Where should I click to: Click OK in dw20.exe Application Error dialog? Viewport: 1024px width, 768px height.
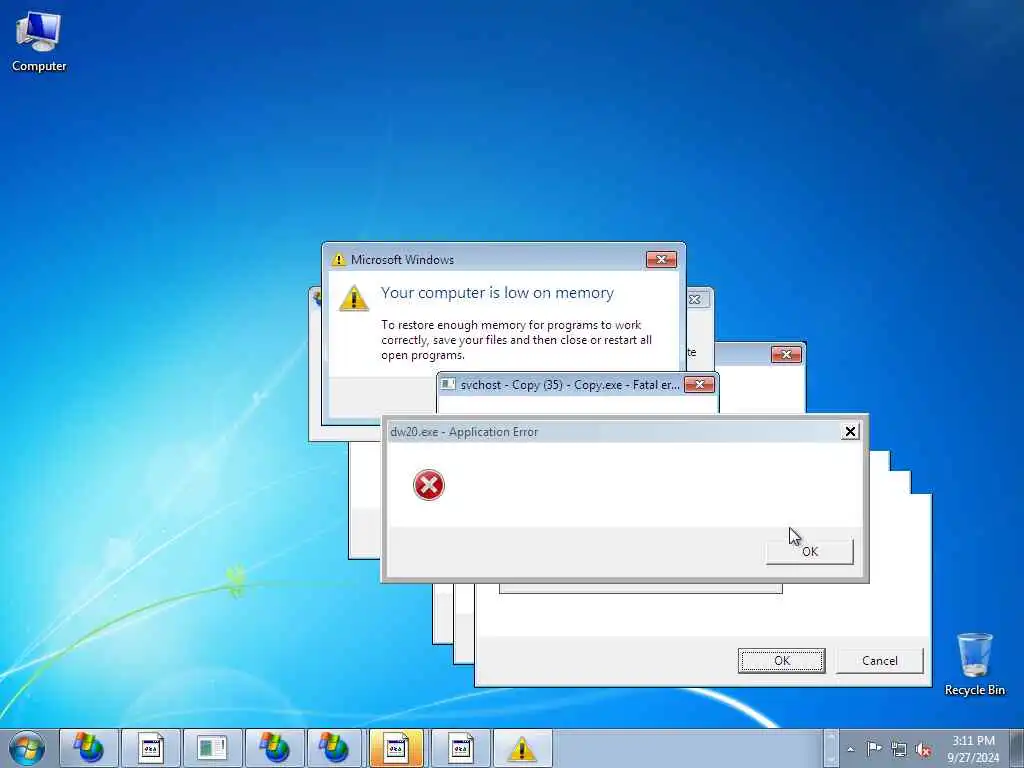tap(810, 552)
